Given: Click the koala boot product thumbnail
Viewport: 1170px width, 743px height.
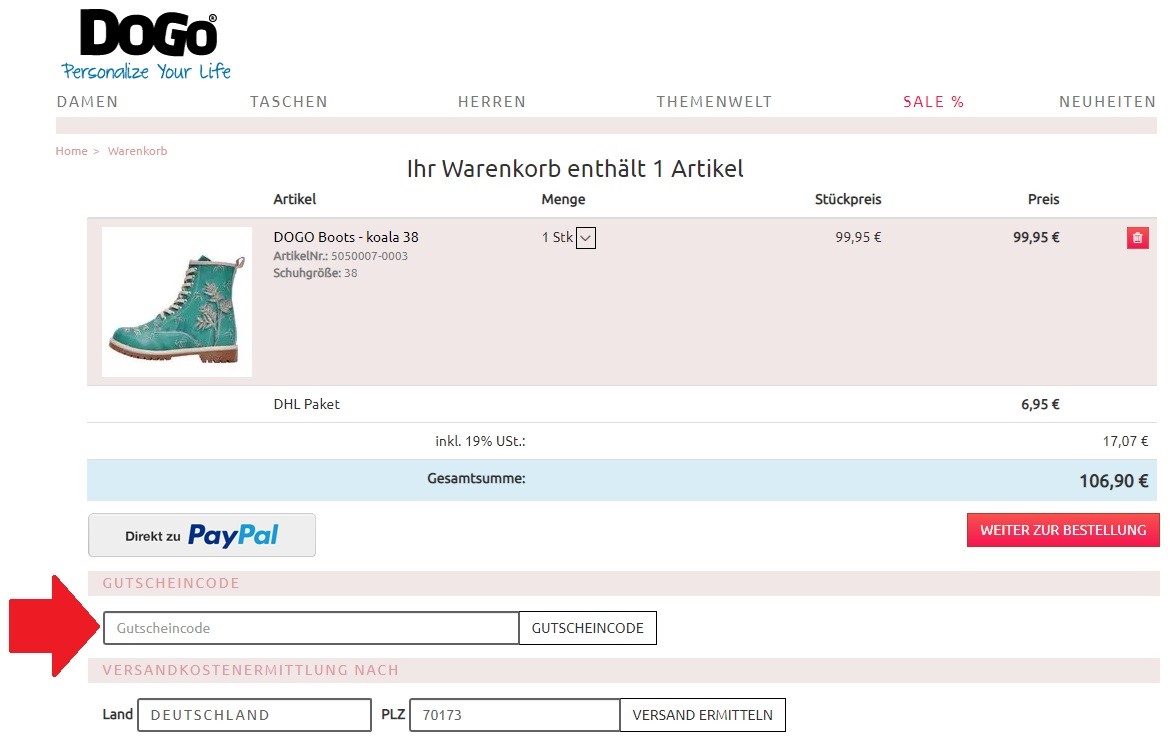Looking at the screenshot, I should coord(177,302).
